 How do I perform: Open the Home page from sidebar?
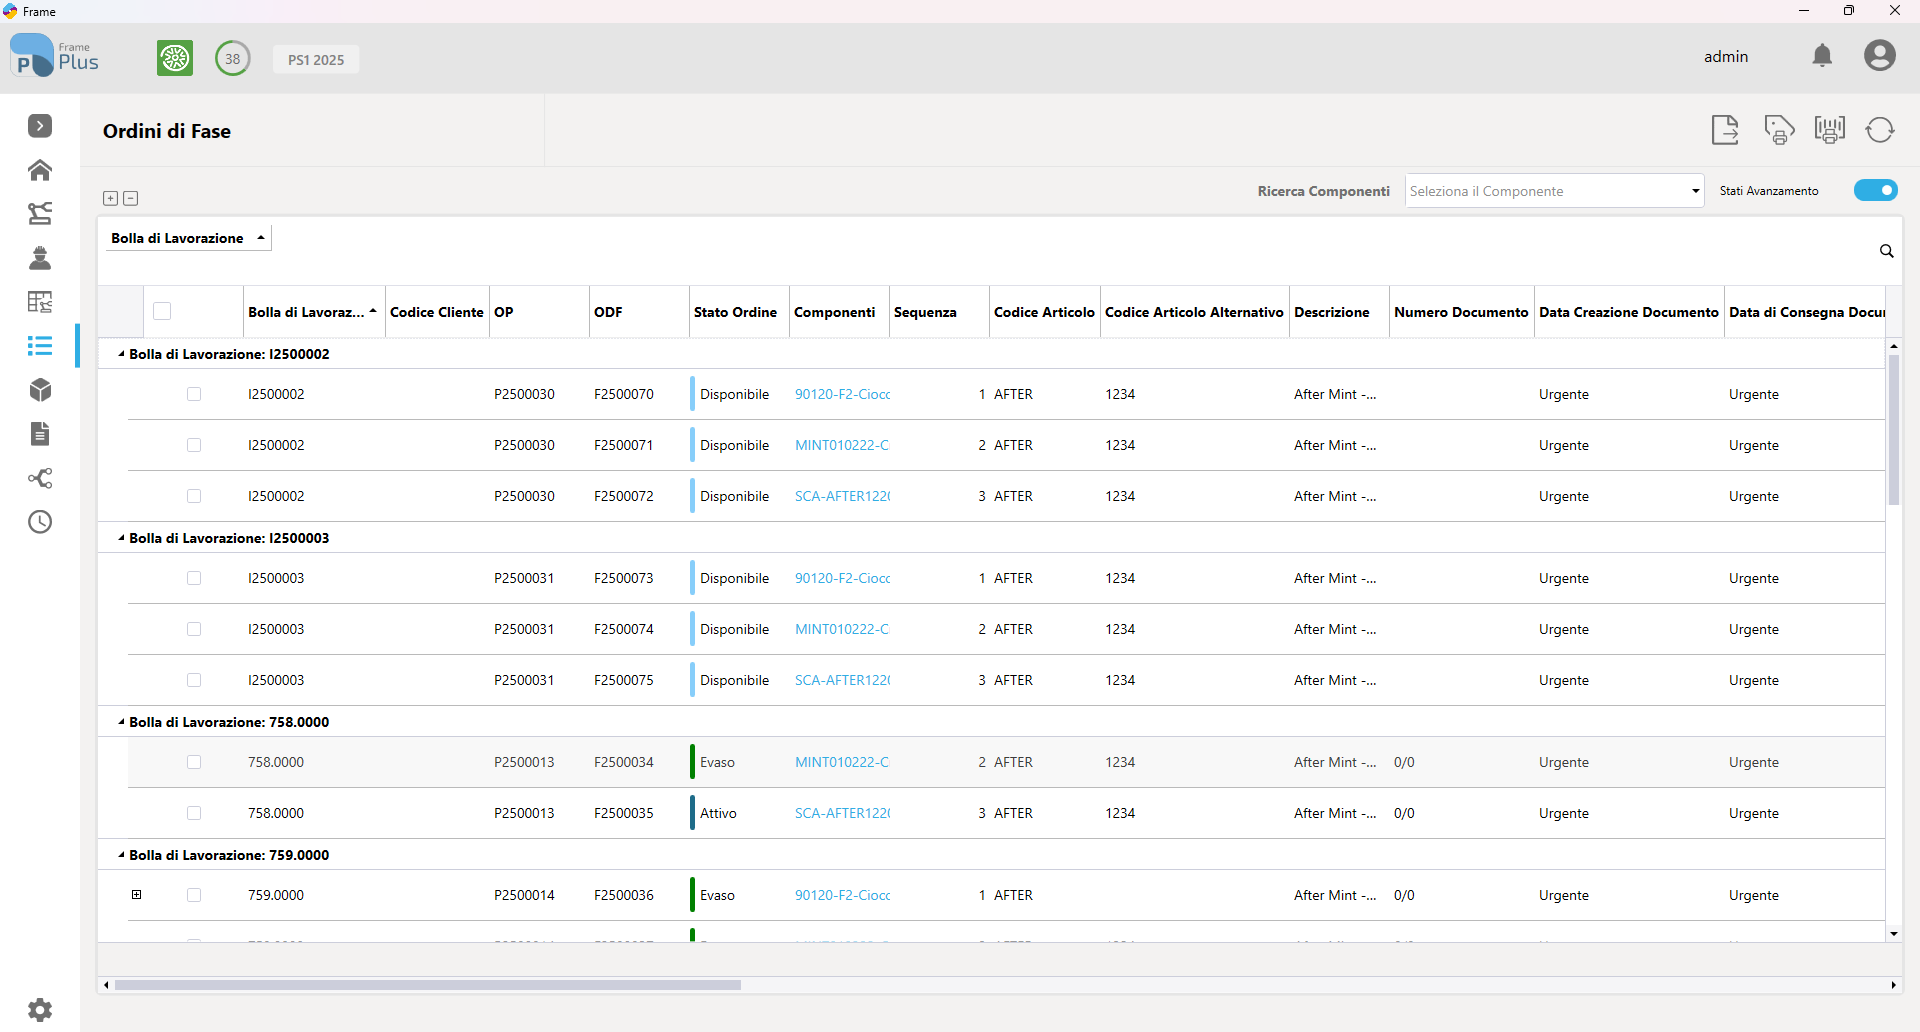pos(40,170)
